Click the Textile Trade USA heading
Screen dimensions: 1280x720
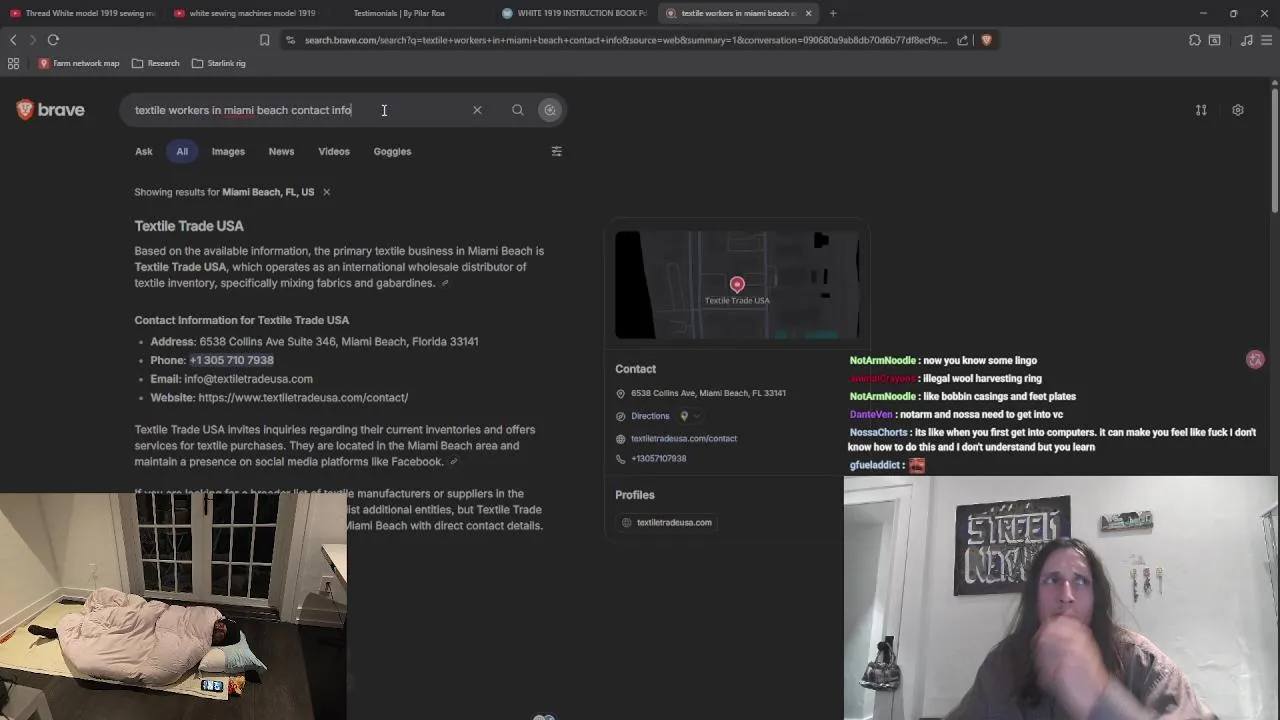point(189,226)
